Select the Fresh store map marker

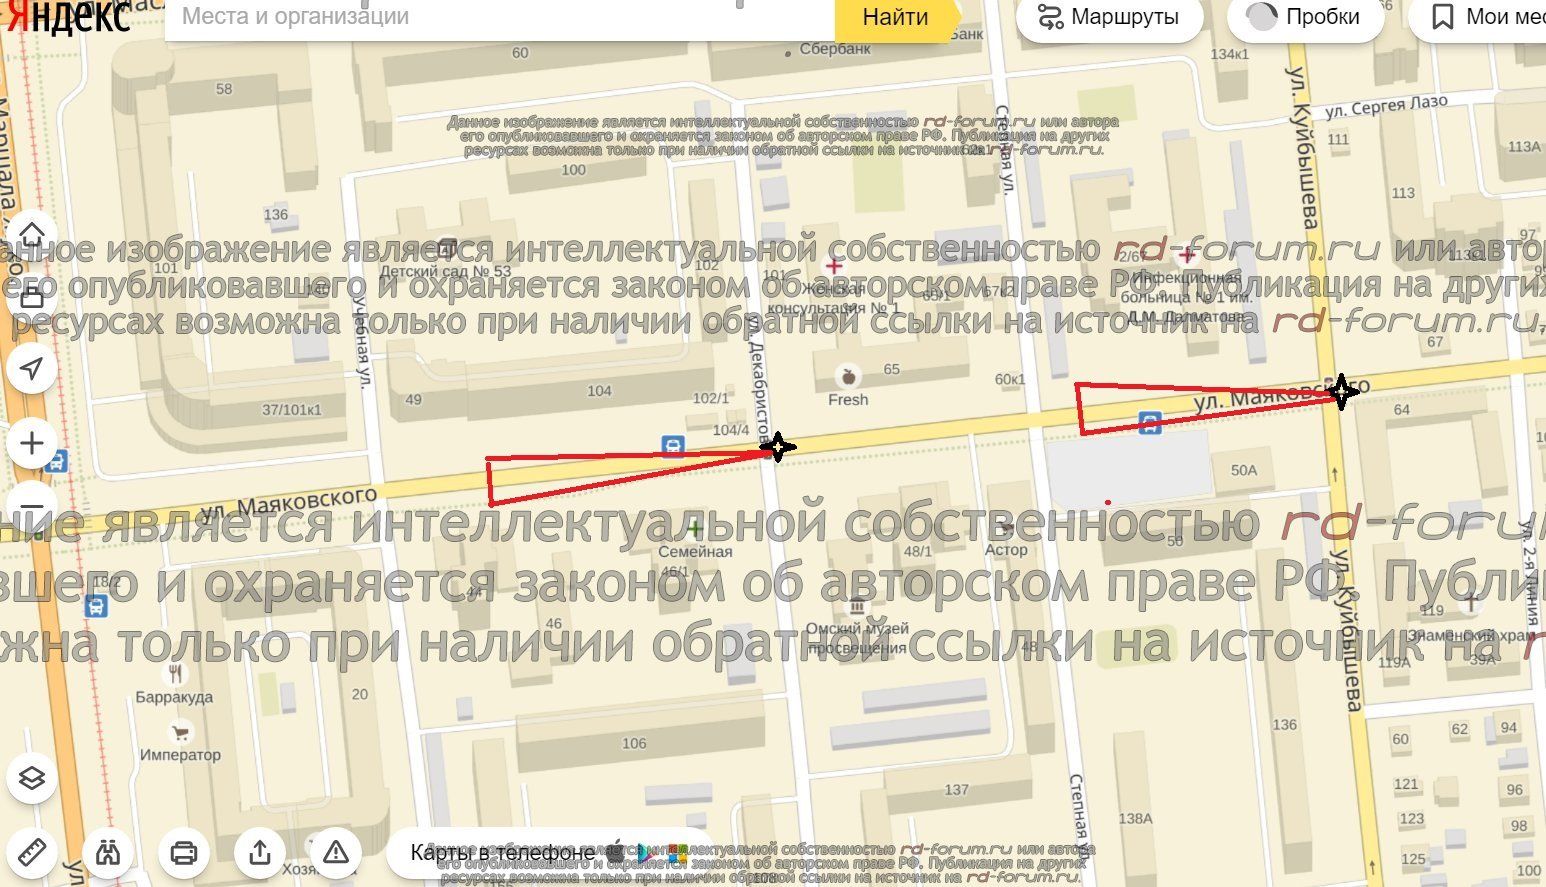848,377
